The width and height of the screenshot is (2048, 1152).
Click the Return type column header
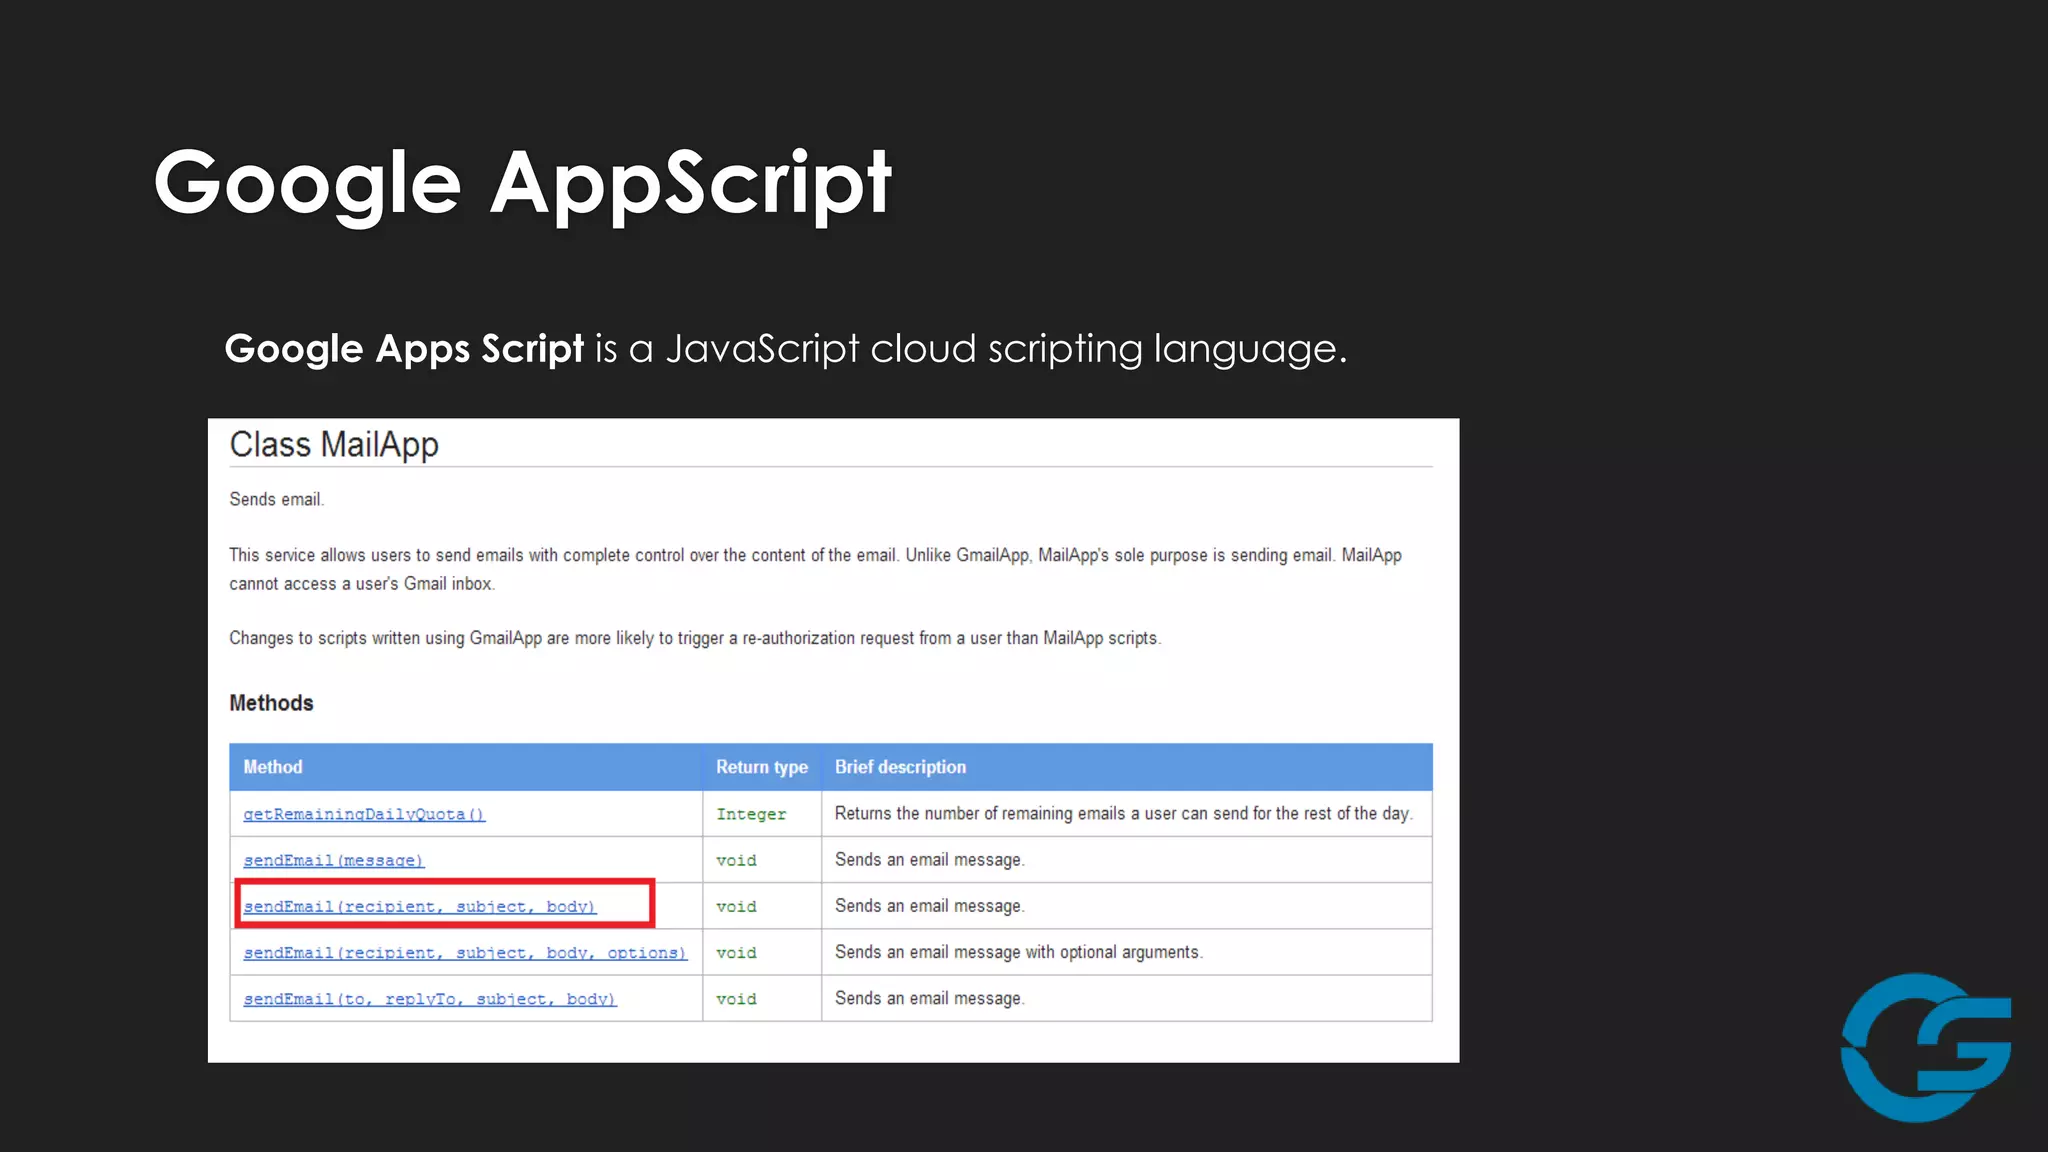coord(762,767)
